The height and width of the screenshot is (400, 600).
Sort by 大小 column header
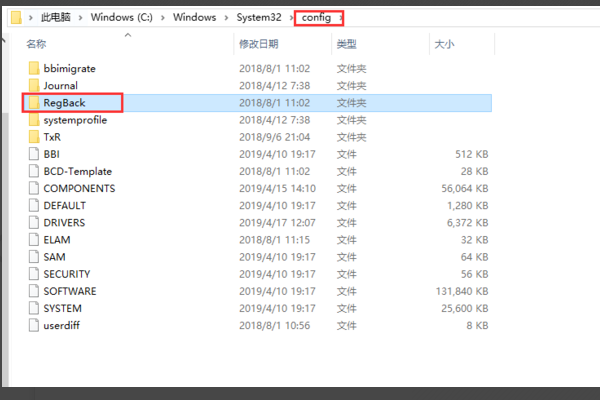(444, 44)
